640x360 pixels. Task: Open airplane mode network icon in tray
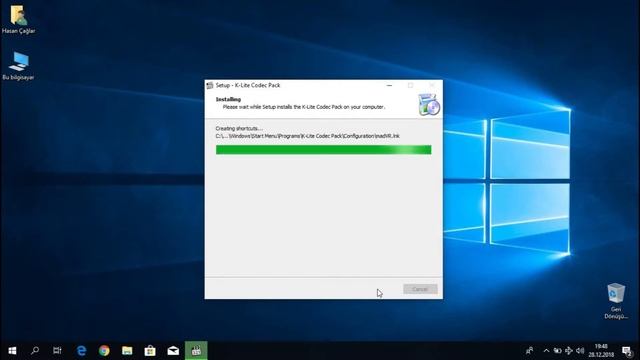[x=569, y=351]
